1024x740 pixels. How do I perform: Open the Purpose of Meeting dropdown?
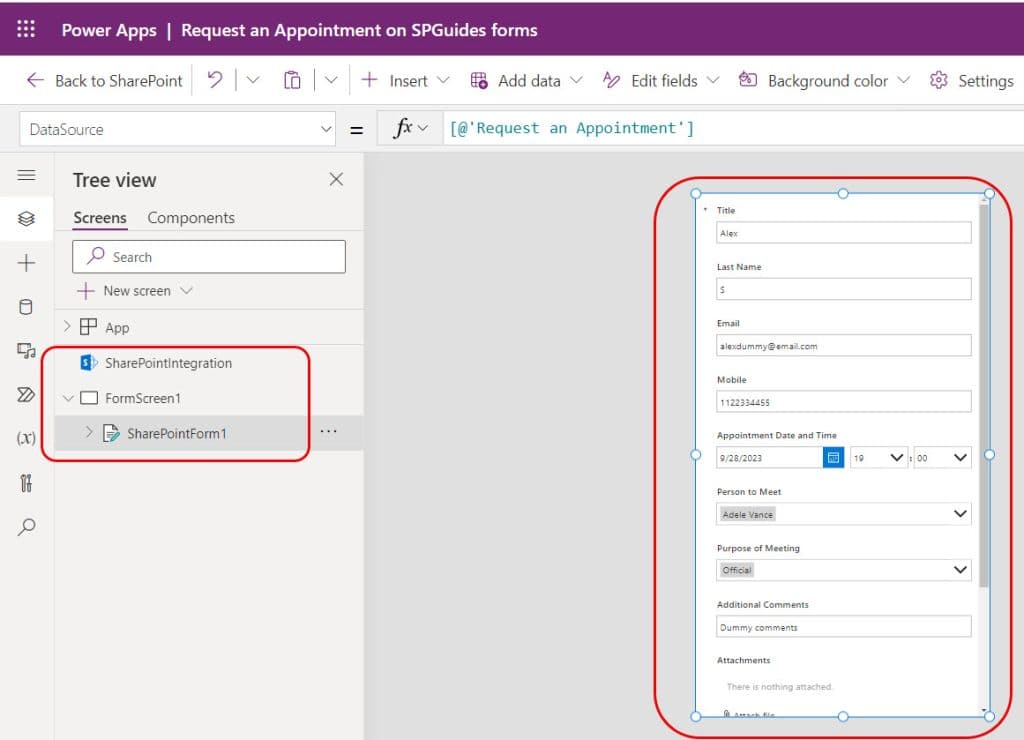click(x=843, y=570)
